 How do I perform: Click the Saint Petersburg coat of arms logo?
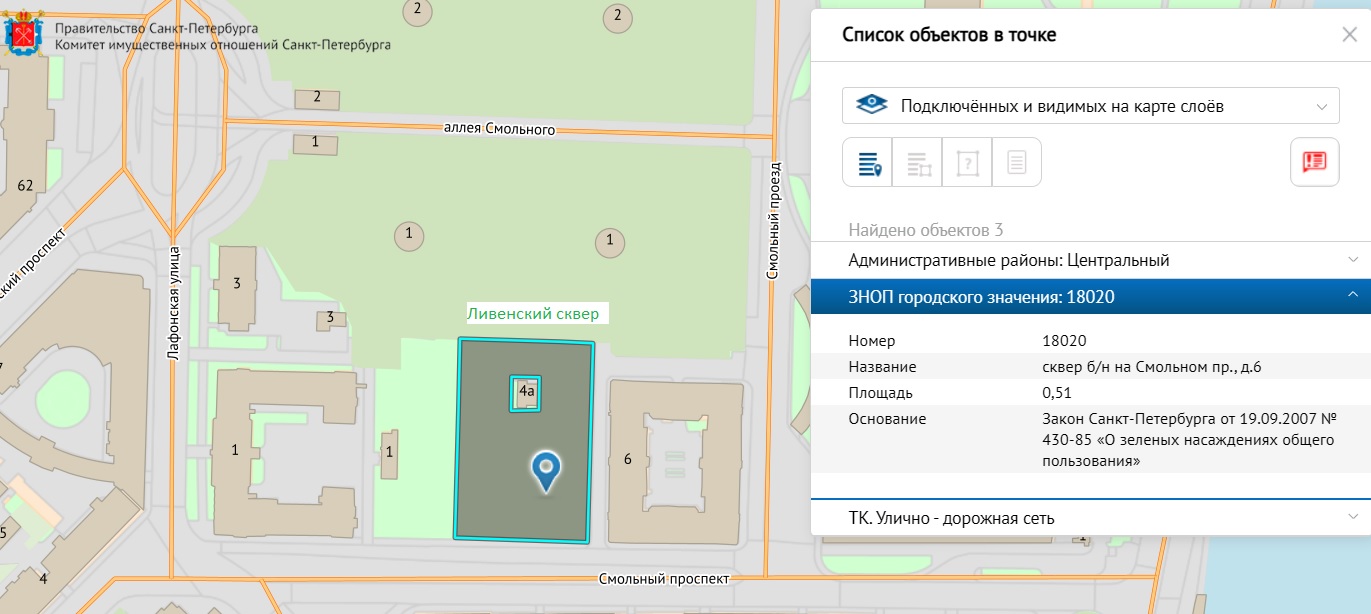pyautogui.click(x=25, y=35)
